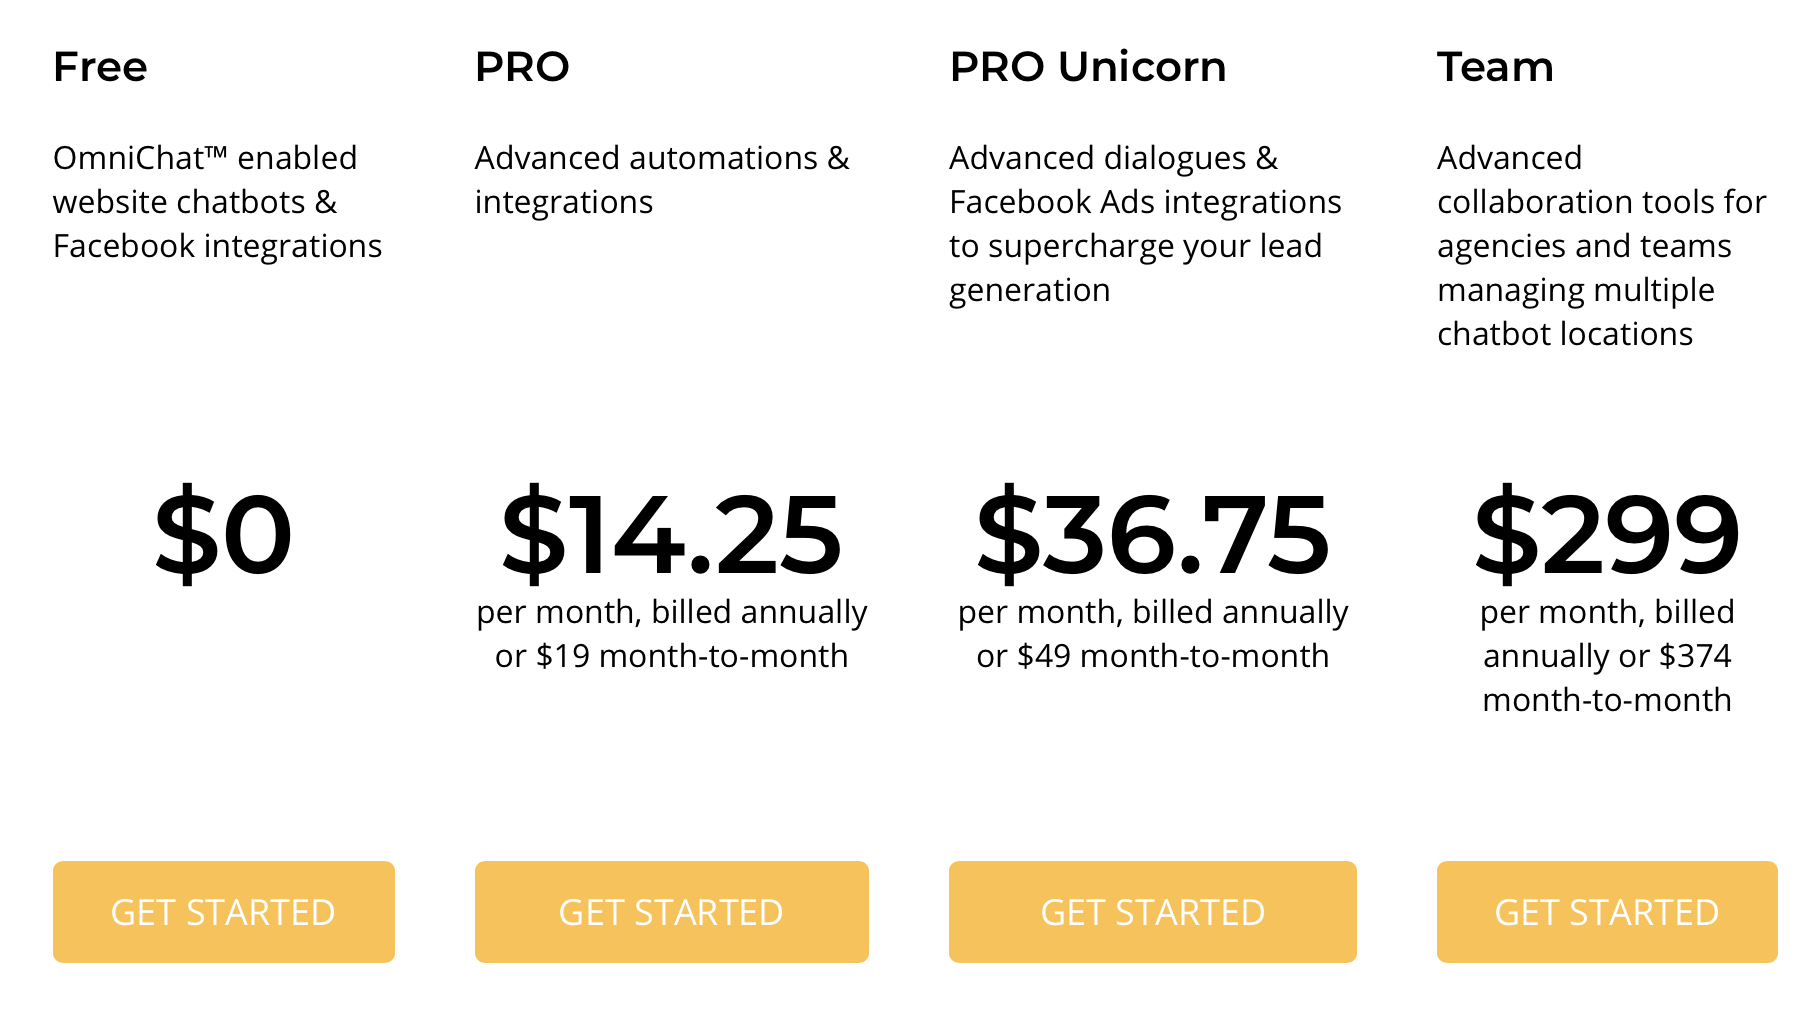This screenshot has width=1818, height=1032.
Task: Click the $374 month-to-month billing note
Action: 1607,678
